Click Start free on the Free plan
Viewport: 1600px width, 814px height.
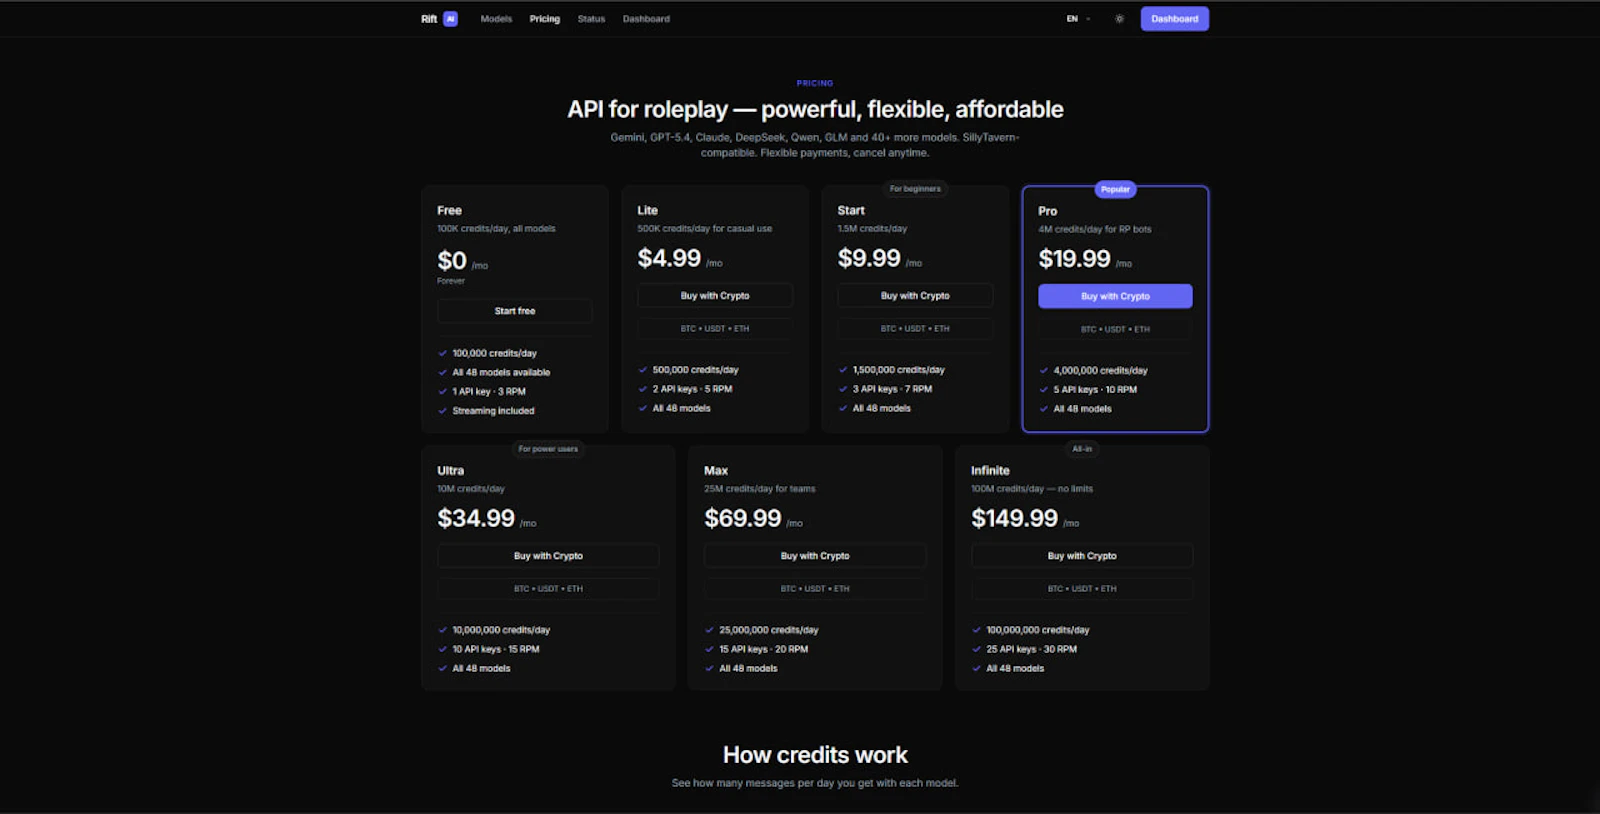(515, 311)
